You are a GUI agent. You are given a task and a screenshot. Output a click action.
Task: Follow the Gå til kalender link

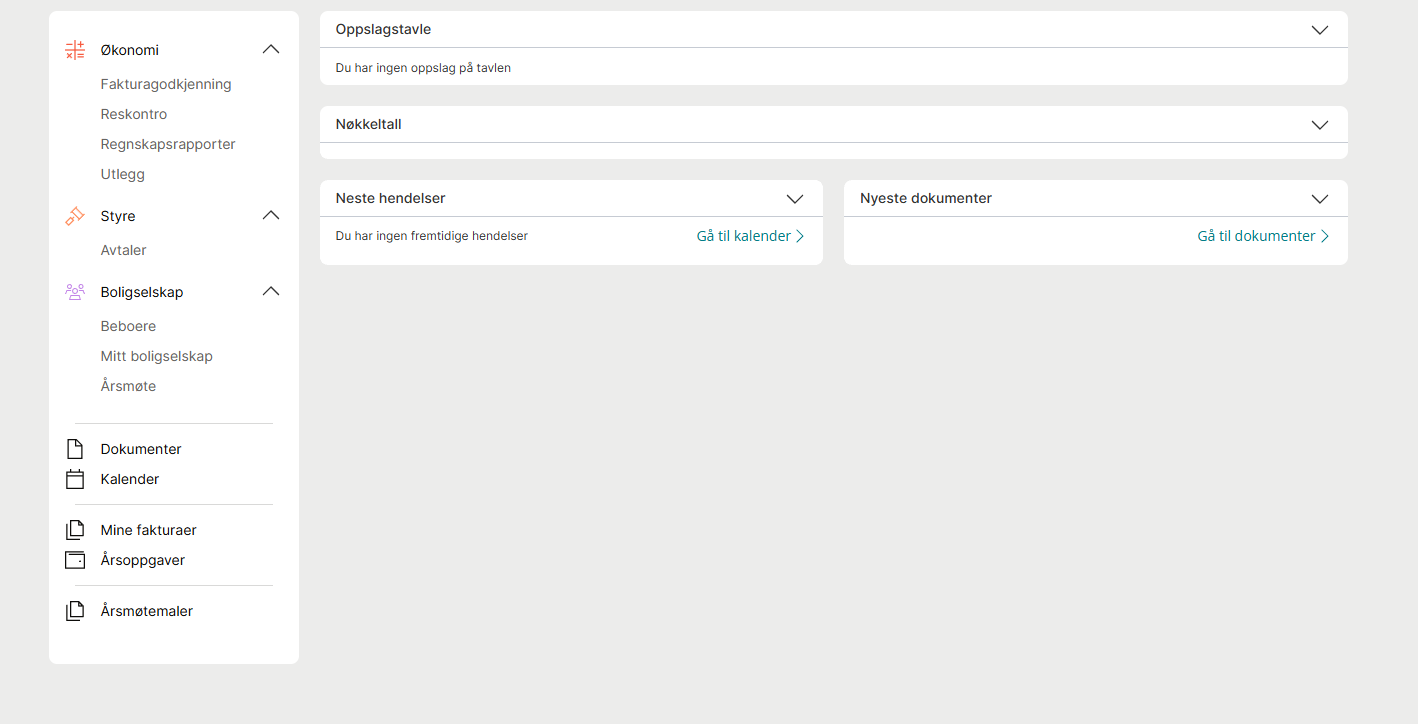coord(750,236)
